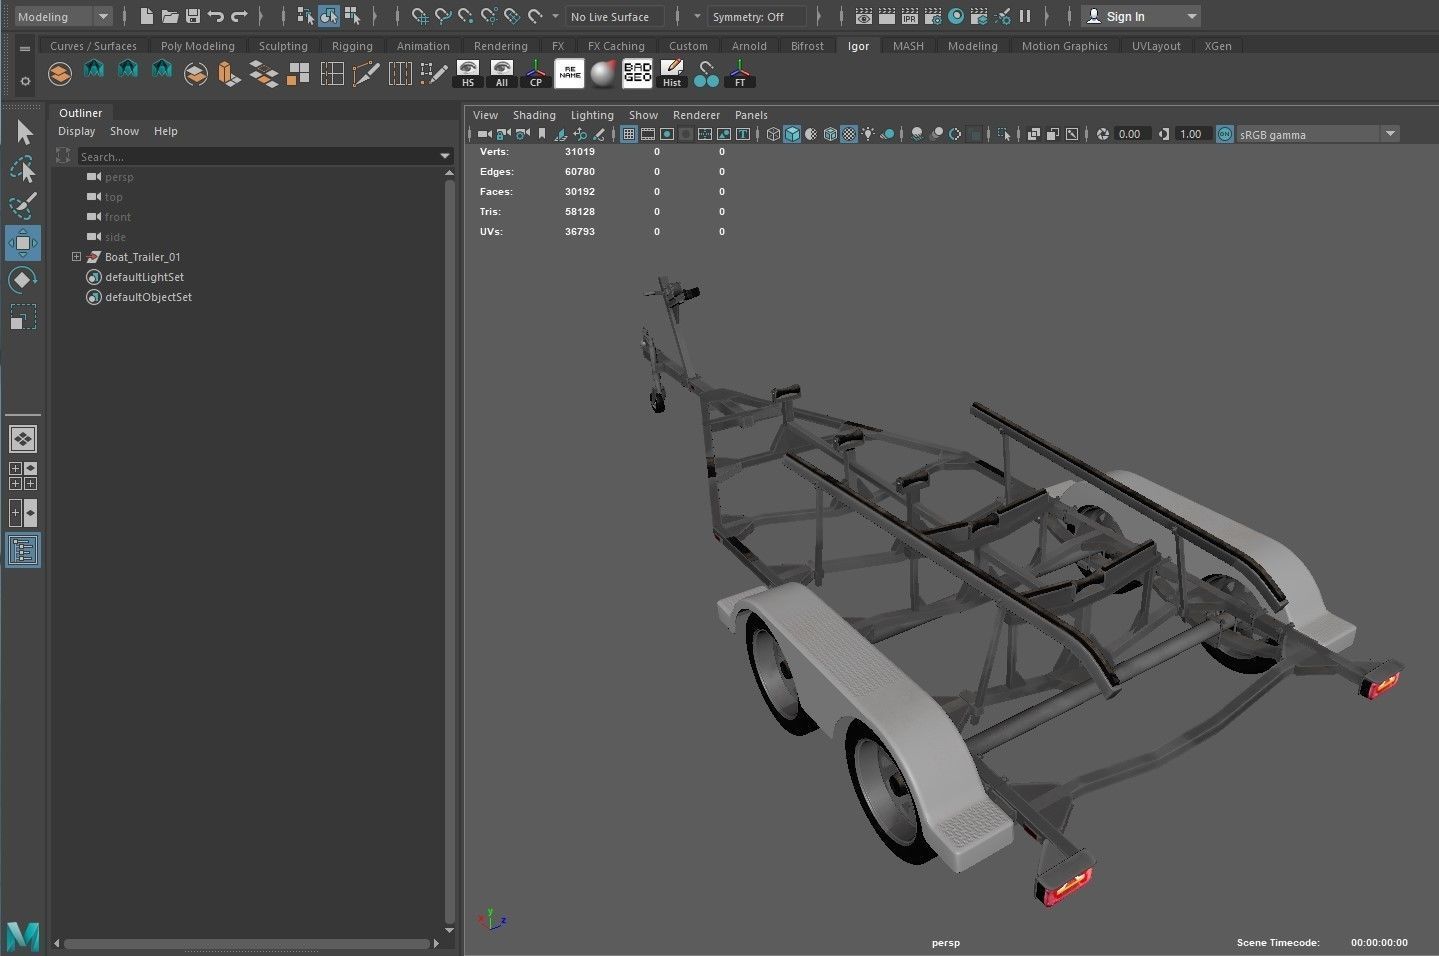Activate the Select tool arrow
This screenshot has height=956, width=1439.
point(23,132)
